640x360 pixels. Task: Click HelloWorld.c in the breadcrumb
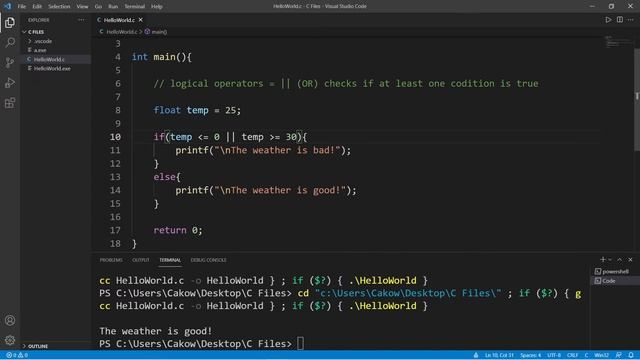pos(122,32)
